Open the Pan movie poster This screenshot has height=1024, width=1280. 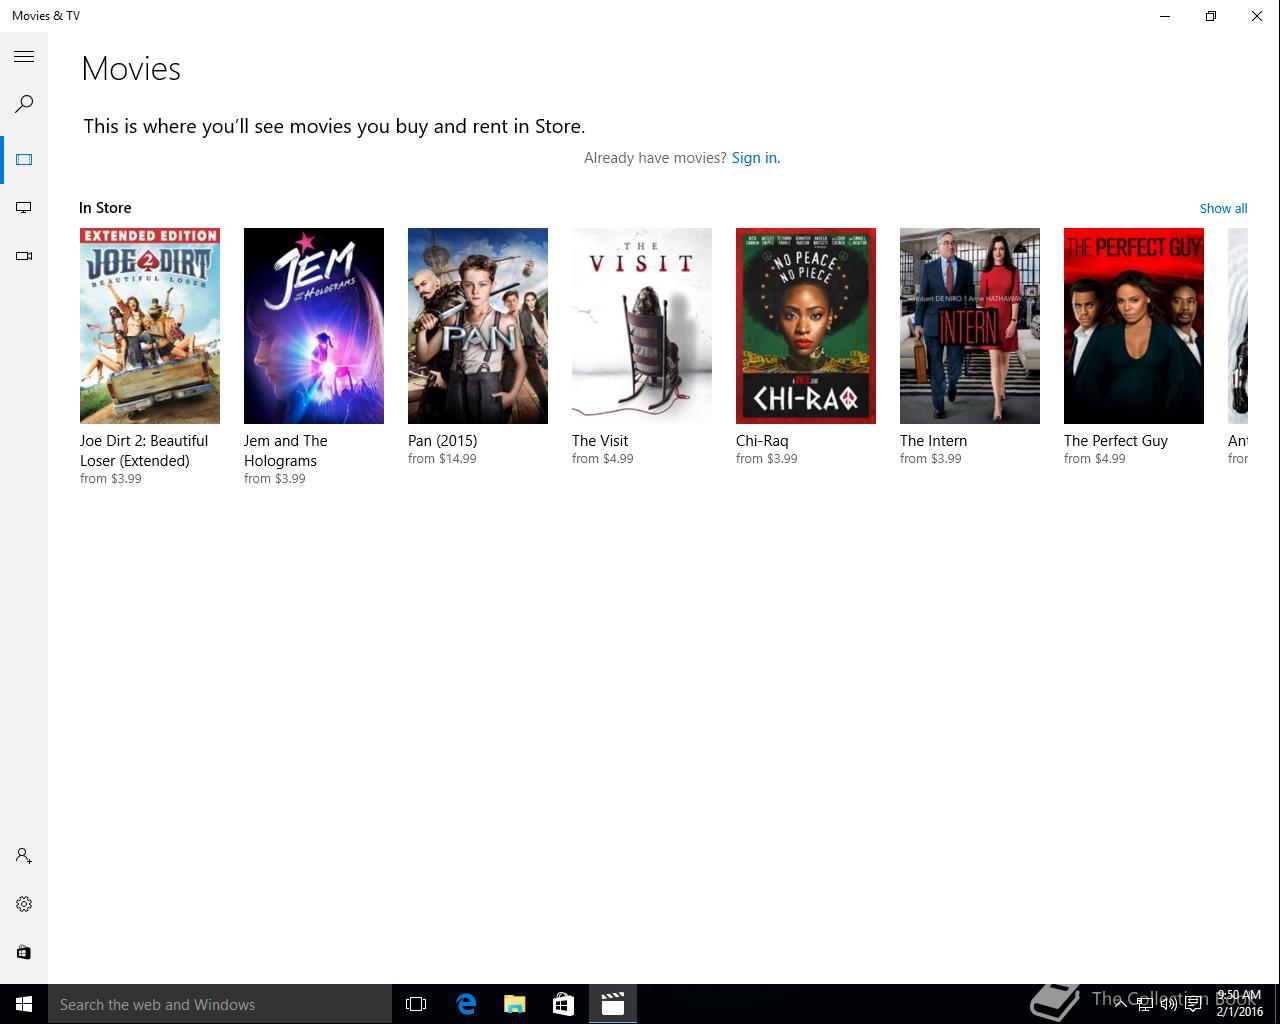(478, 326)
